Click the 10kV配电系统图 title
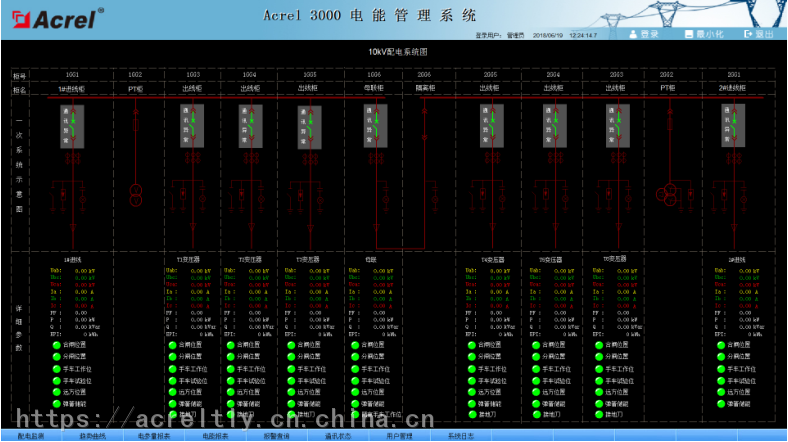Image resolution: width=788 pixels, height=442 pixels. pyautogui.click(x=398, y=52)
